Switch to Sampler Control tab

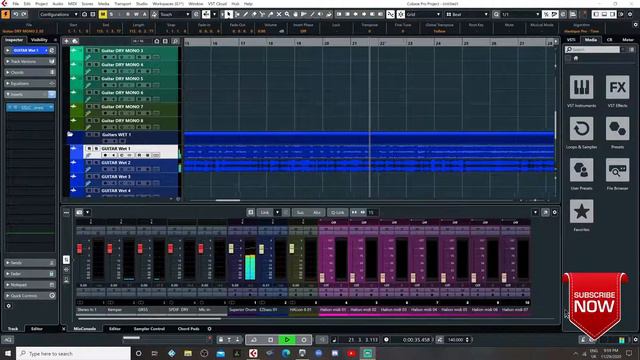pyautogui.click(x=149, y=329)
